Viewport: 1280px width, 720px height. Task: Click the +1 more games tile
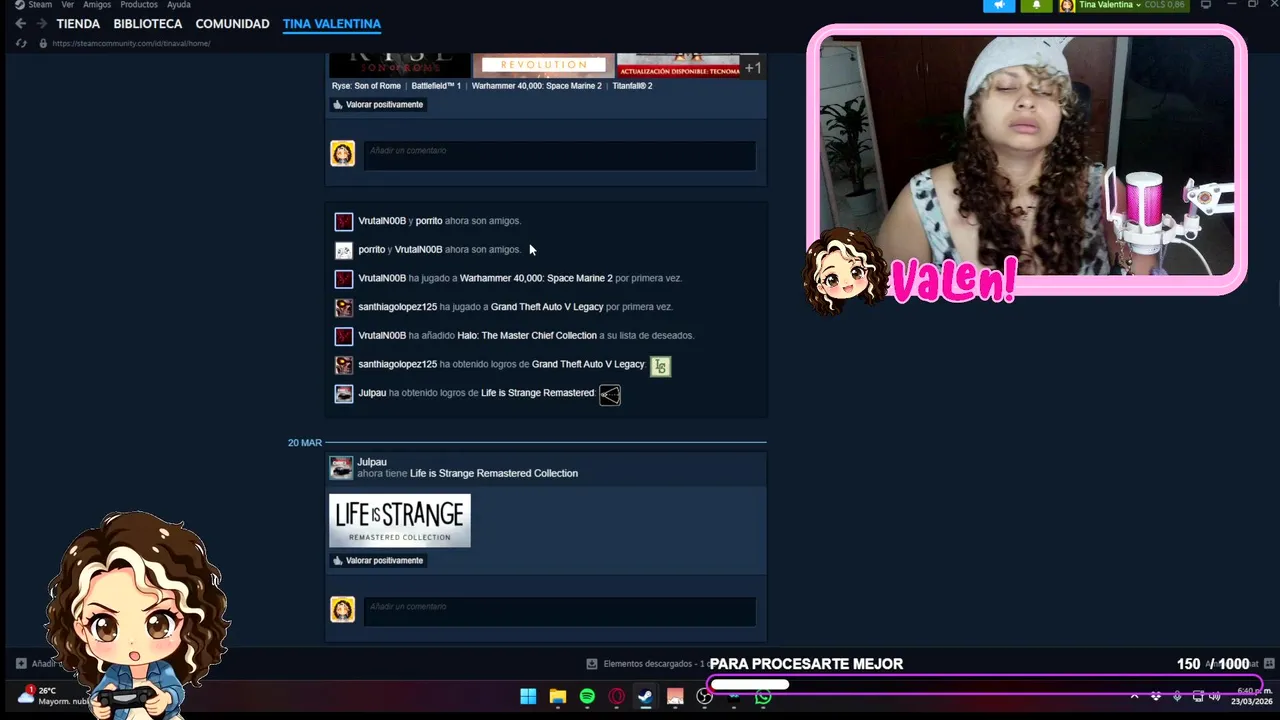pos(753,67)
